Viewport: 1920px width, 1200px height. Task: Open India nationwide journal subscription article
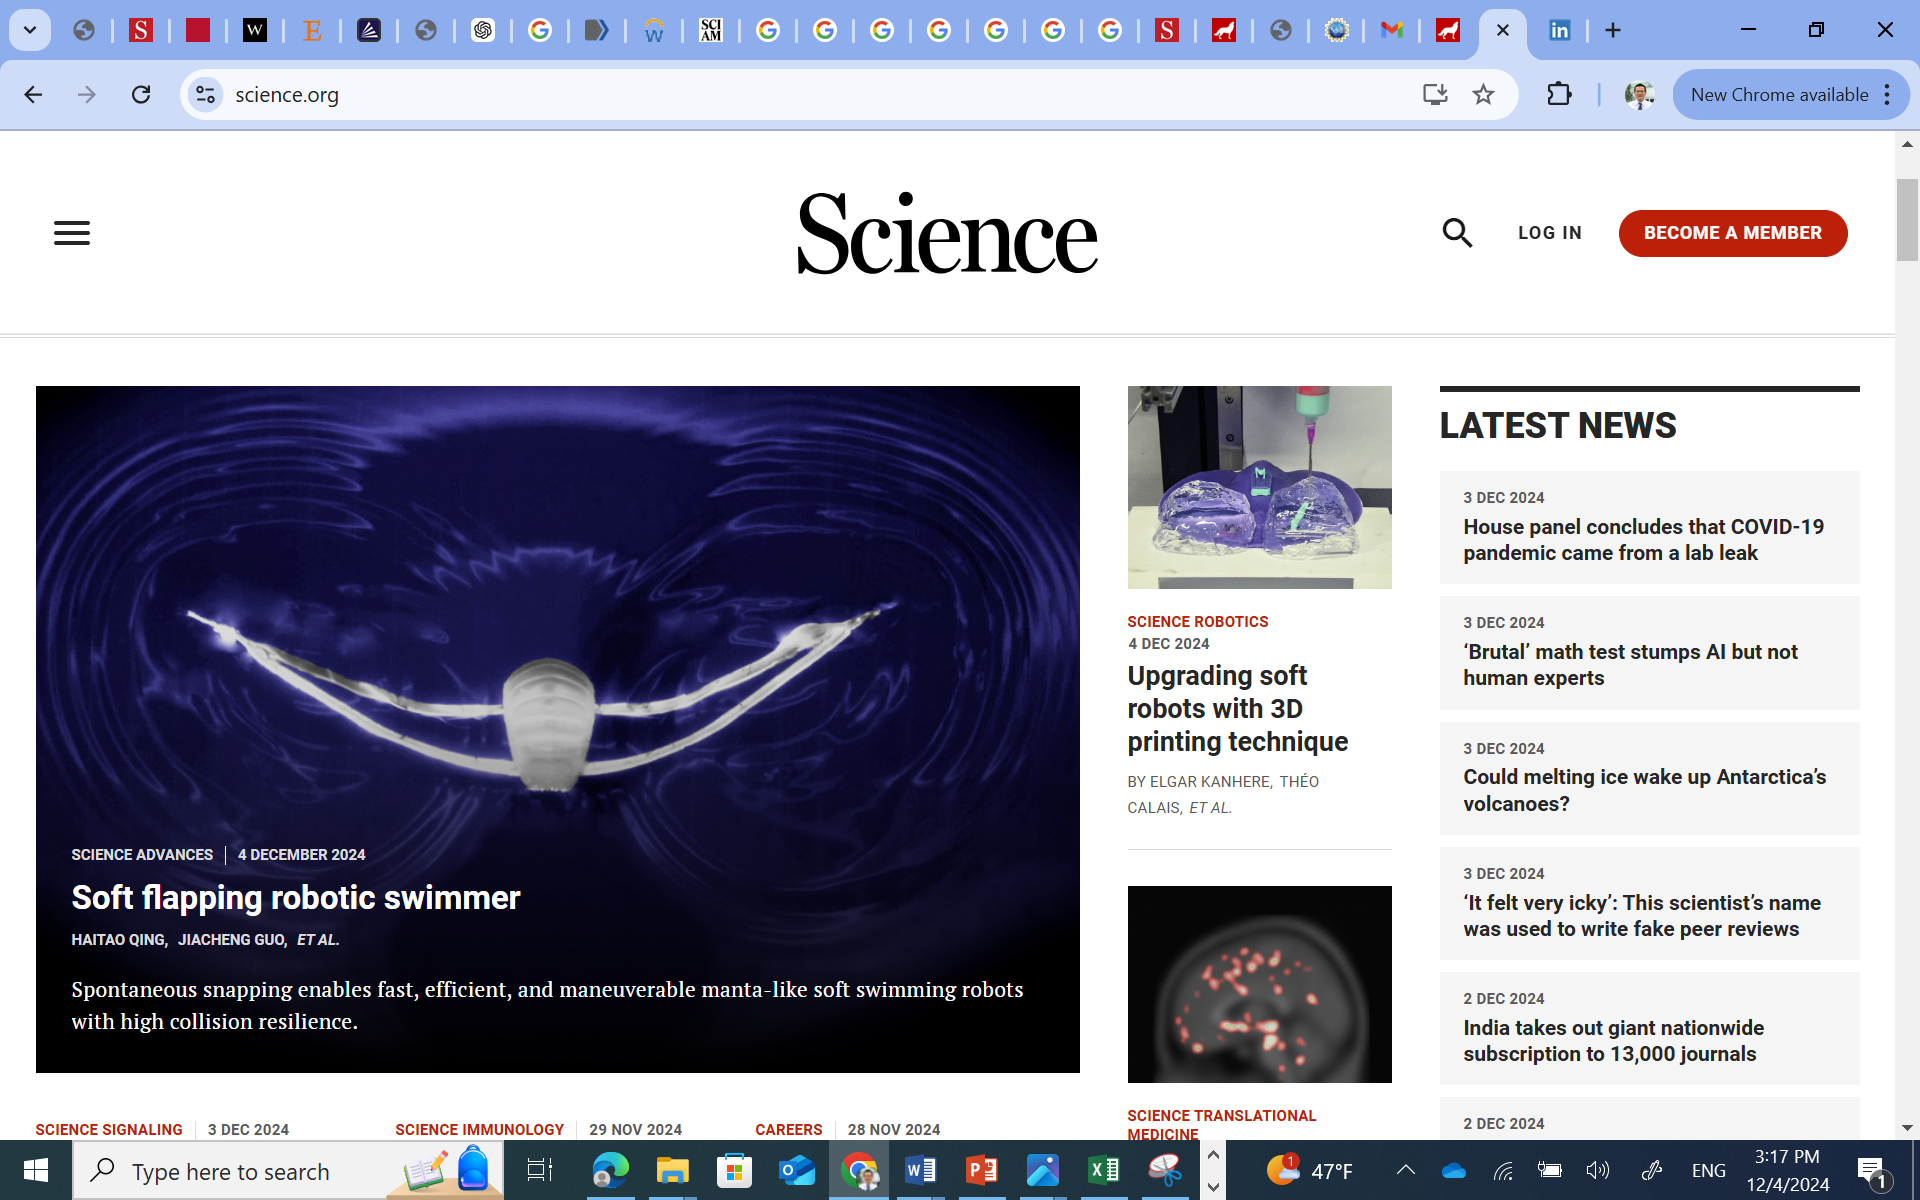[1613, 1041]
